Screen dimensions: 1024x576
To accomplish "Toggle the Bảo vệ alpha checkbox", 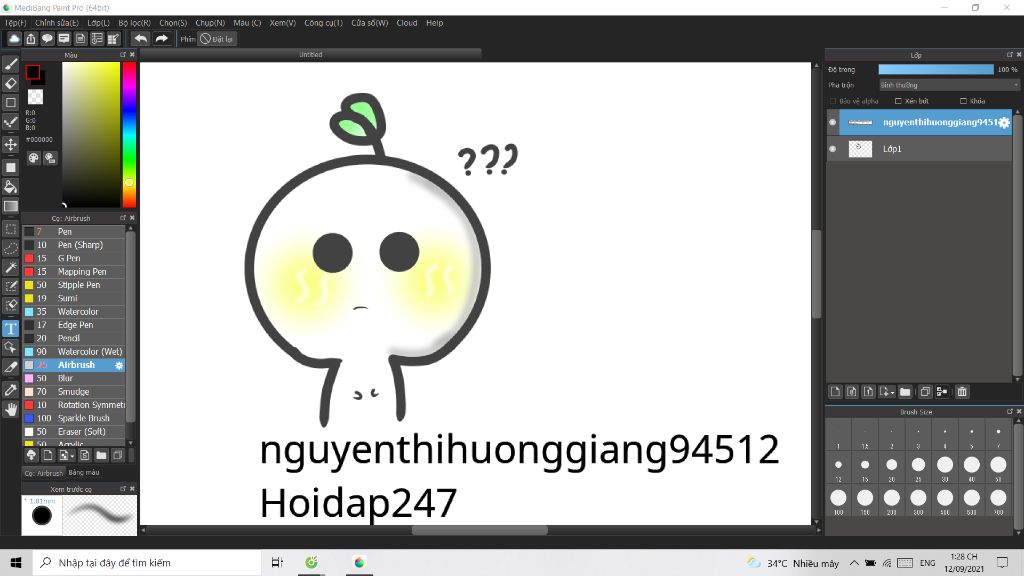I will [833, 101].
